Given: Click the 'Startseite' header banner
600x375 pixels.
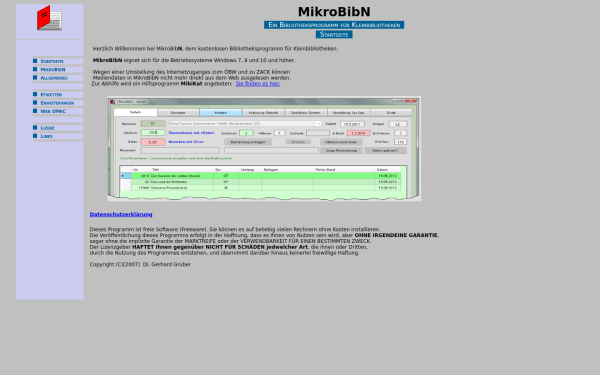Looking at the screenshot, I should pyautogui.click(x=334, y=34).
